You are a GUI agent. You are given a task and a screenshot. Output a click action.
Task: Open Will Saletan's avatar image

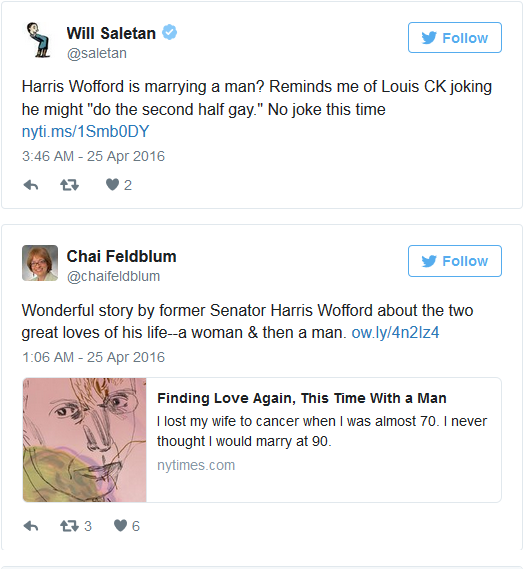40,40
